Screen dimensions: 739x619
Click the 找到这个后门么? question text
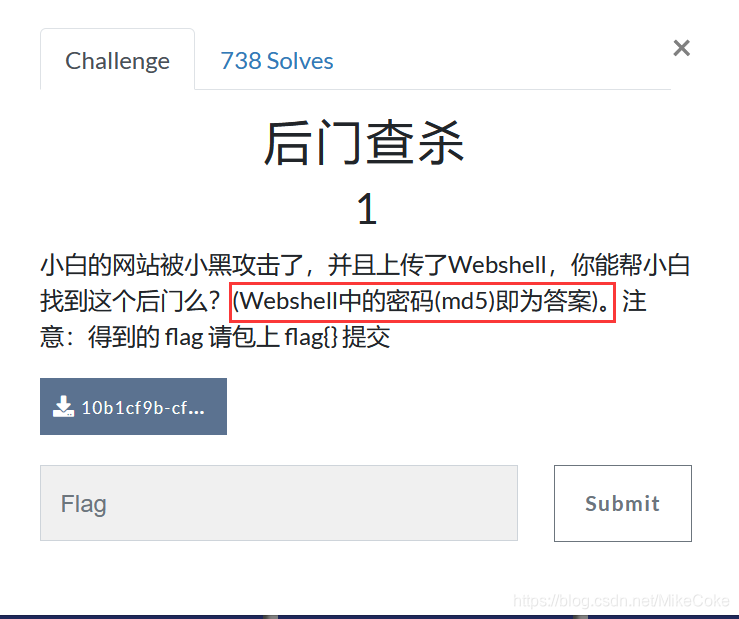pyautogui.click(x=130, y=301)
